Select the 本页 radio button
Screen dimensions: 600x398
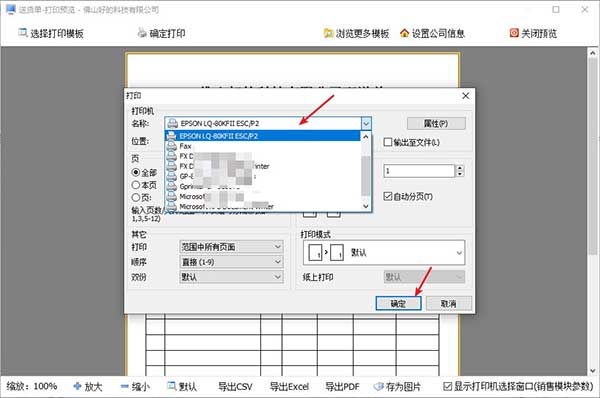coord(135,185)
